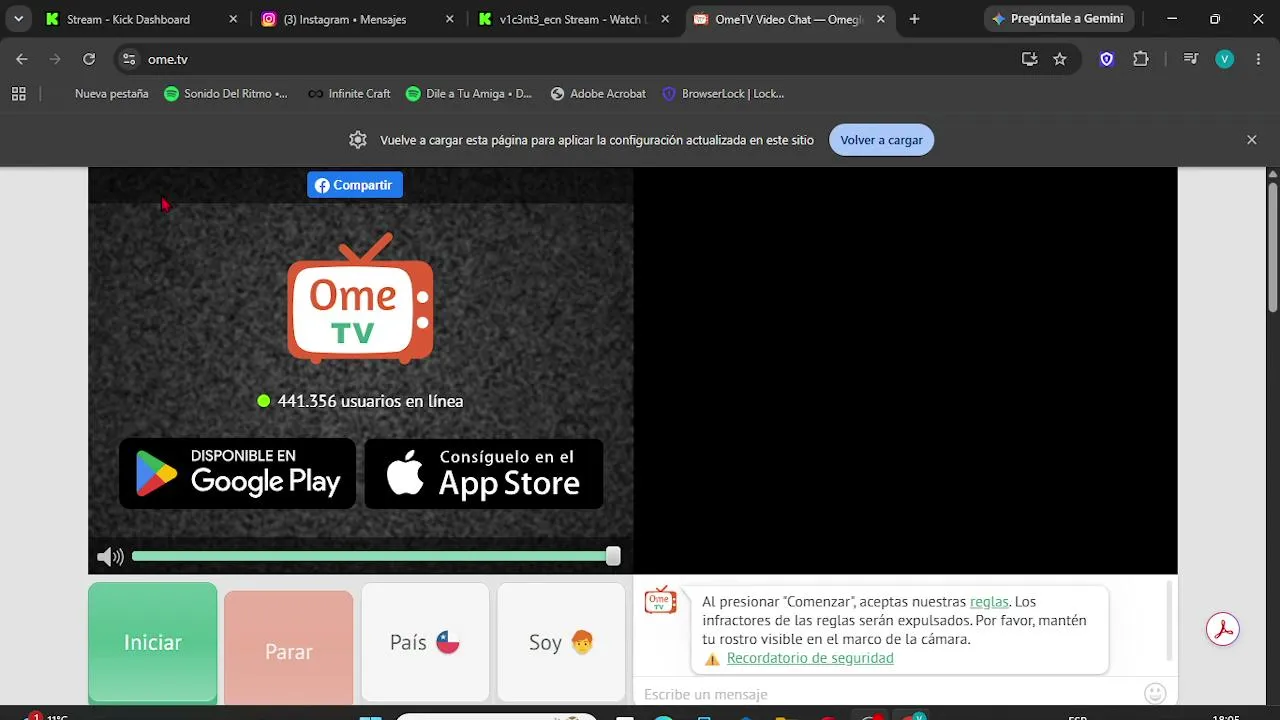Open the Chrome three-dot menu
The image size is (1280, 720).
coord(1258,59)
